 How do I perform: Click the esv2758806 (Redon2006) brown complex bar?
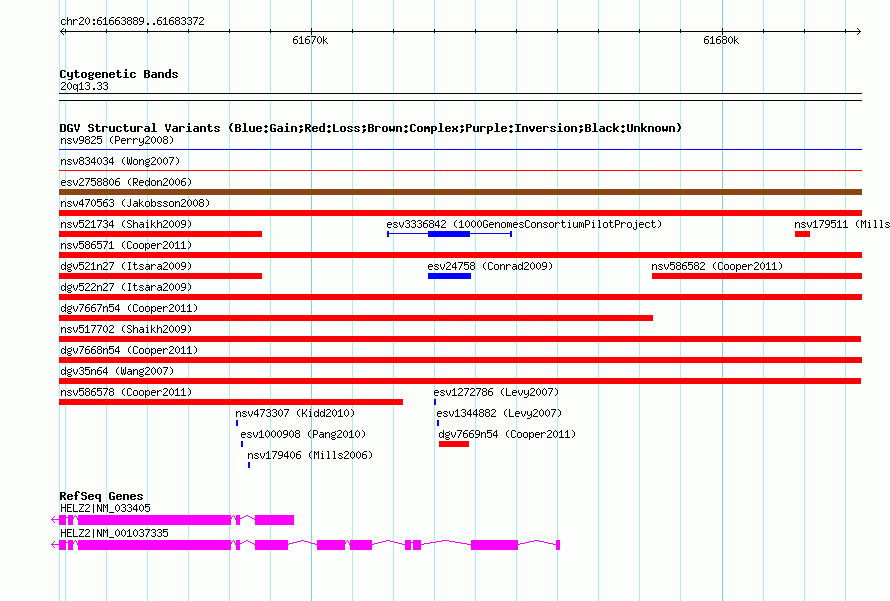pyautogui.click(x=460, y=192)
